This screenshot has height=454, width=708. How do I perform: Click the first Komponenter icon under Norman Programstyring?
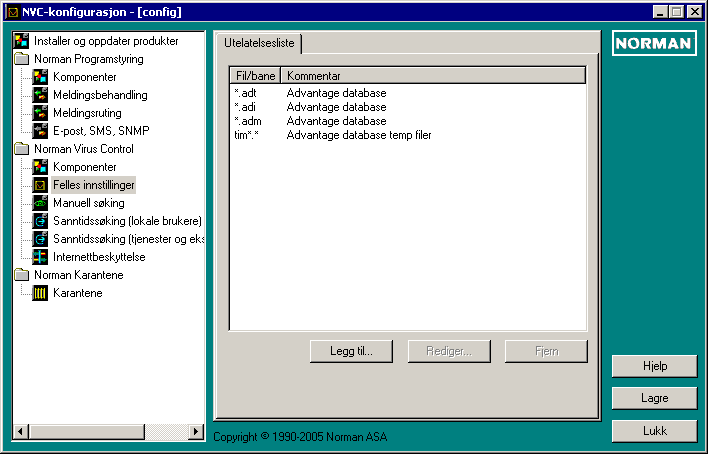pos(40,77)
